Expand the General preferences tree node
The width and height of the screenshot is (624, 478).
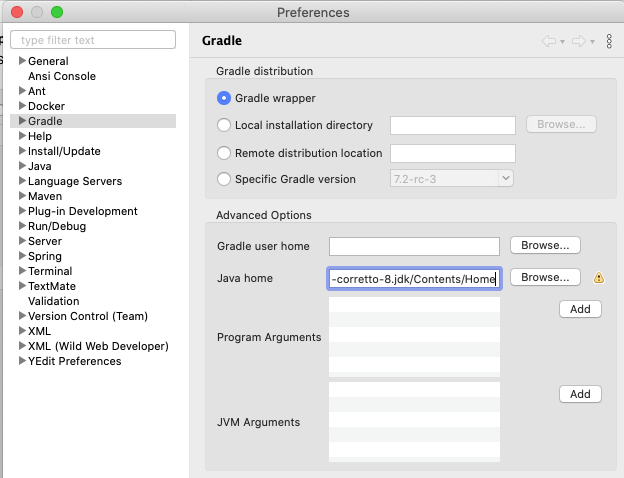[x=21, y=61]
